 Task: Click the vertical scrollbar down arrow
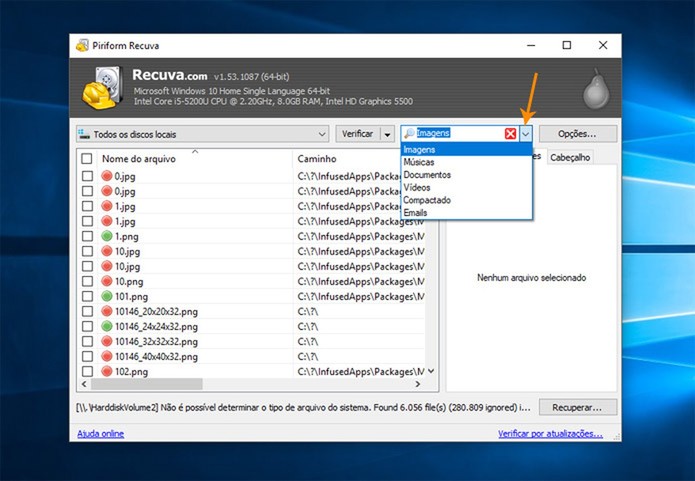(431, 371)
